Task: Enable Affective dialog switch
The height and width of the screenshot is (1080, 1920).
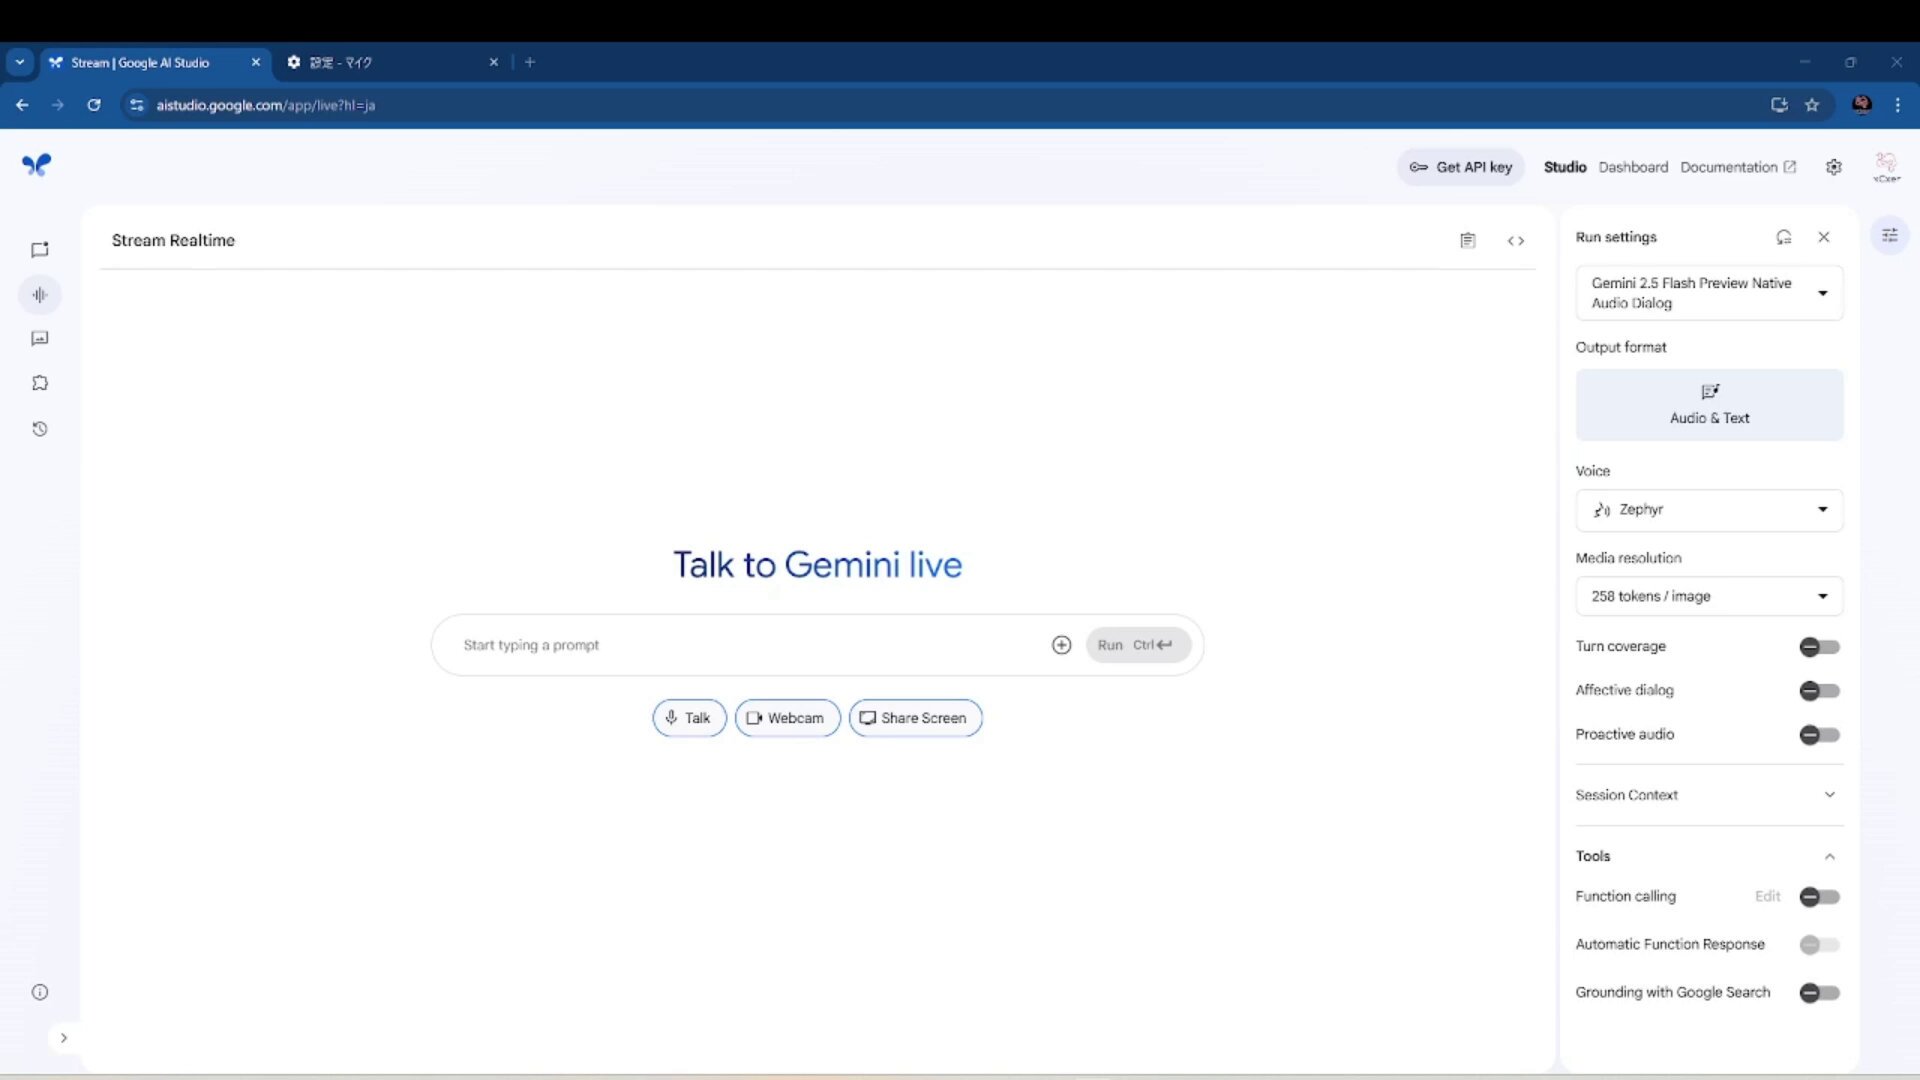Action: point(1819,691)
